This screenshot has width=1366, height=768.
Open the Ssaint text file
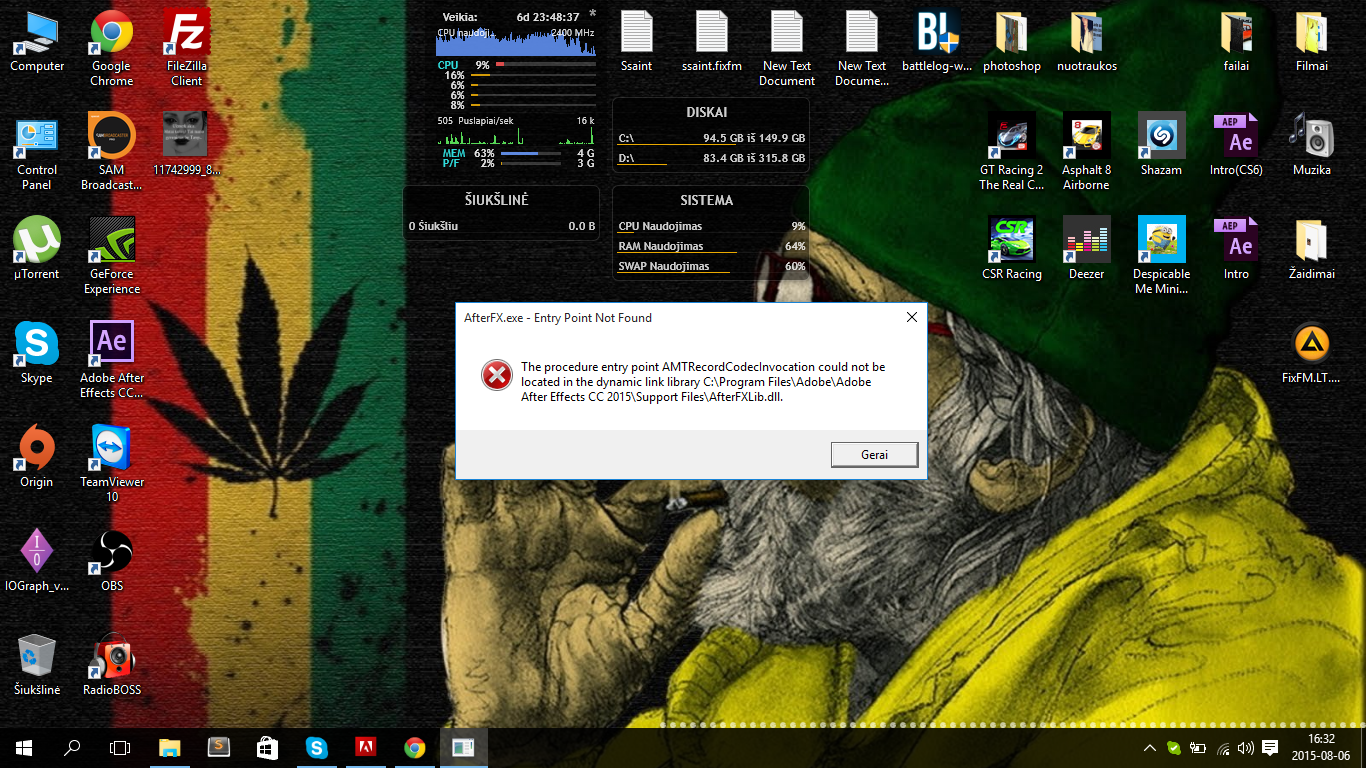(x=636, y=42)
